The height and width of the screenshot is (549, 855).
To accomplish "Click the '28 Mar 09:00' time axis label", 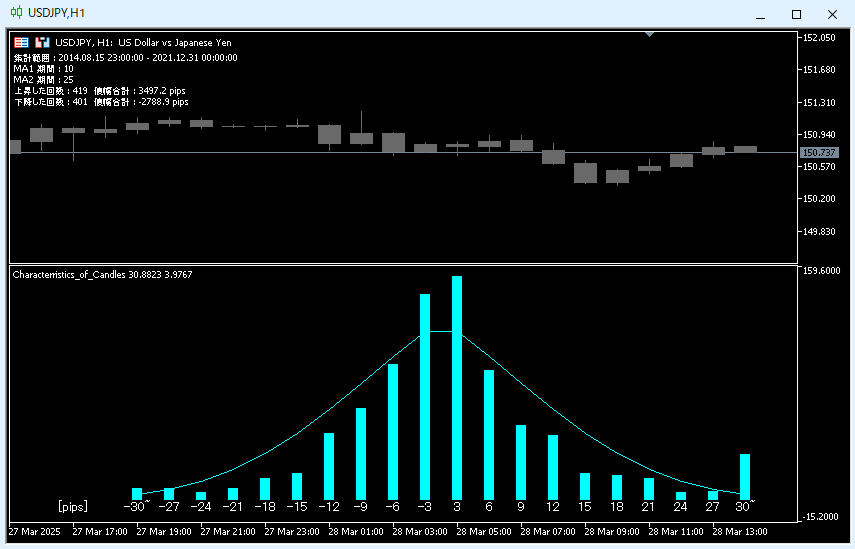I will 612,532.
